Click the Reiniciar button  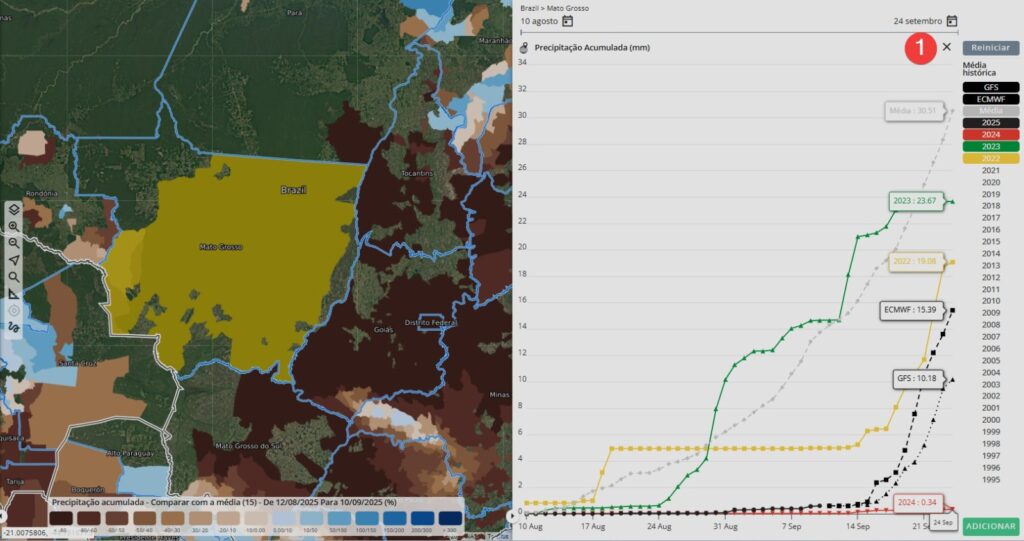pyautogui.click(x=990, y=48)
